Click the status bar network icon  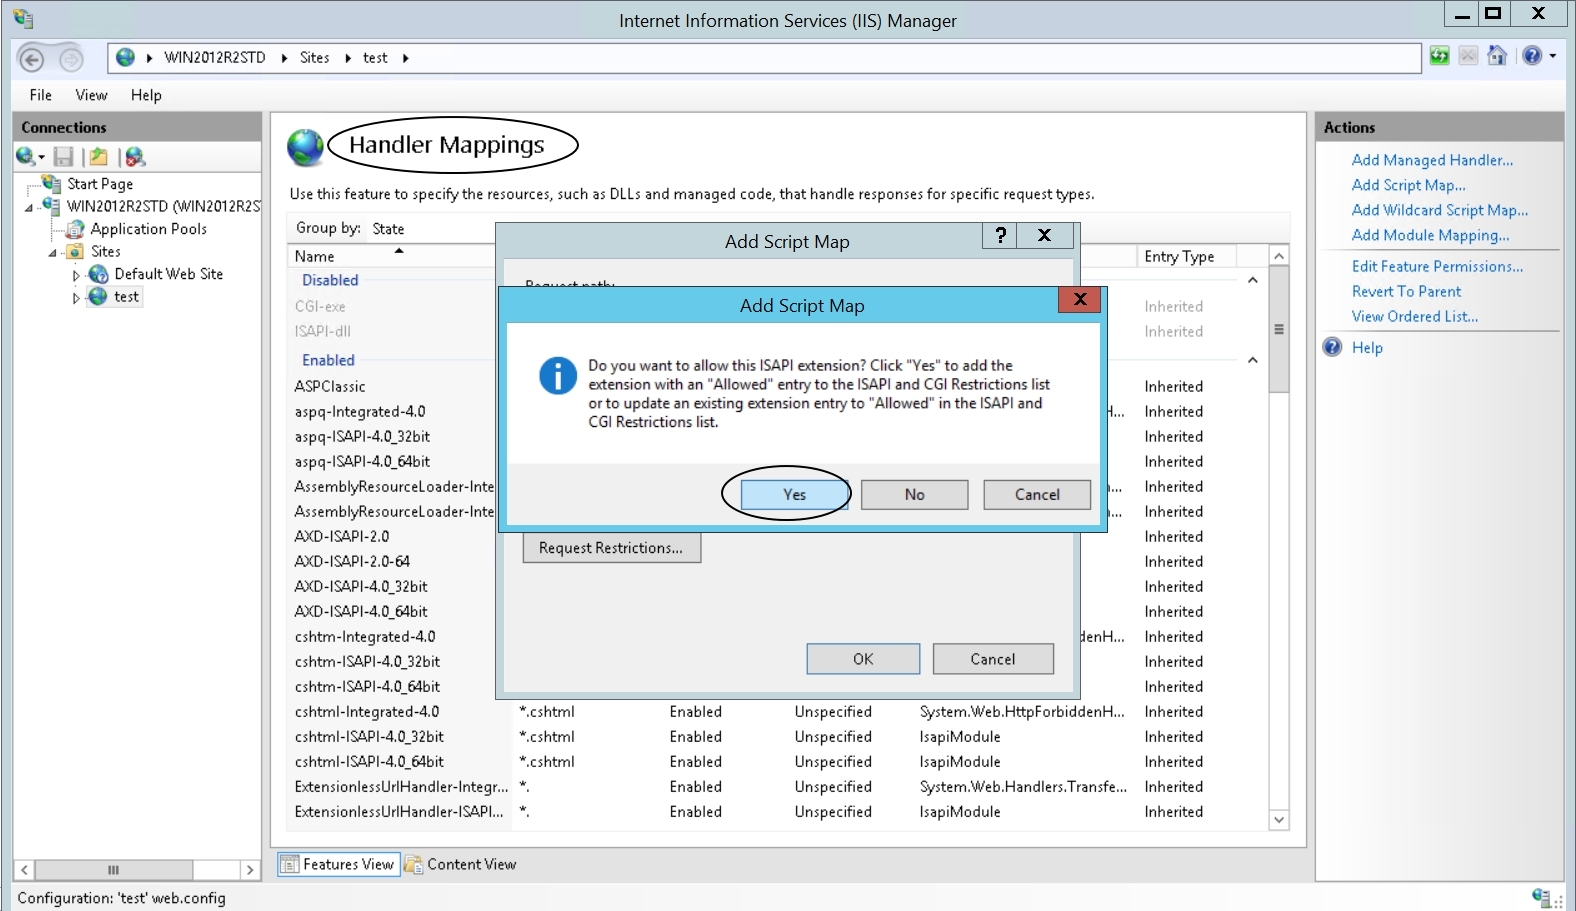click(x=1541, y=897)
